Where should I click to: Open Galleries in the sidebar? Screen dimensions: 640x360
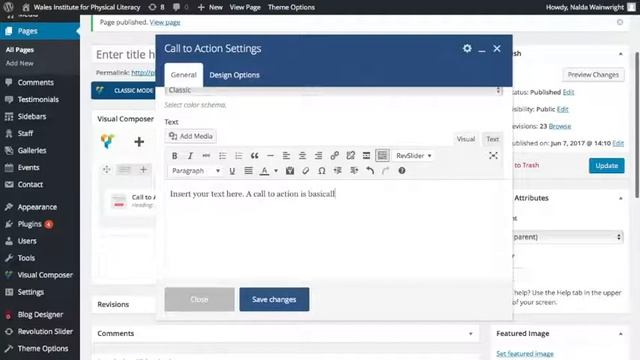coord(40,150)
